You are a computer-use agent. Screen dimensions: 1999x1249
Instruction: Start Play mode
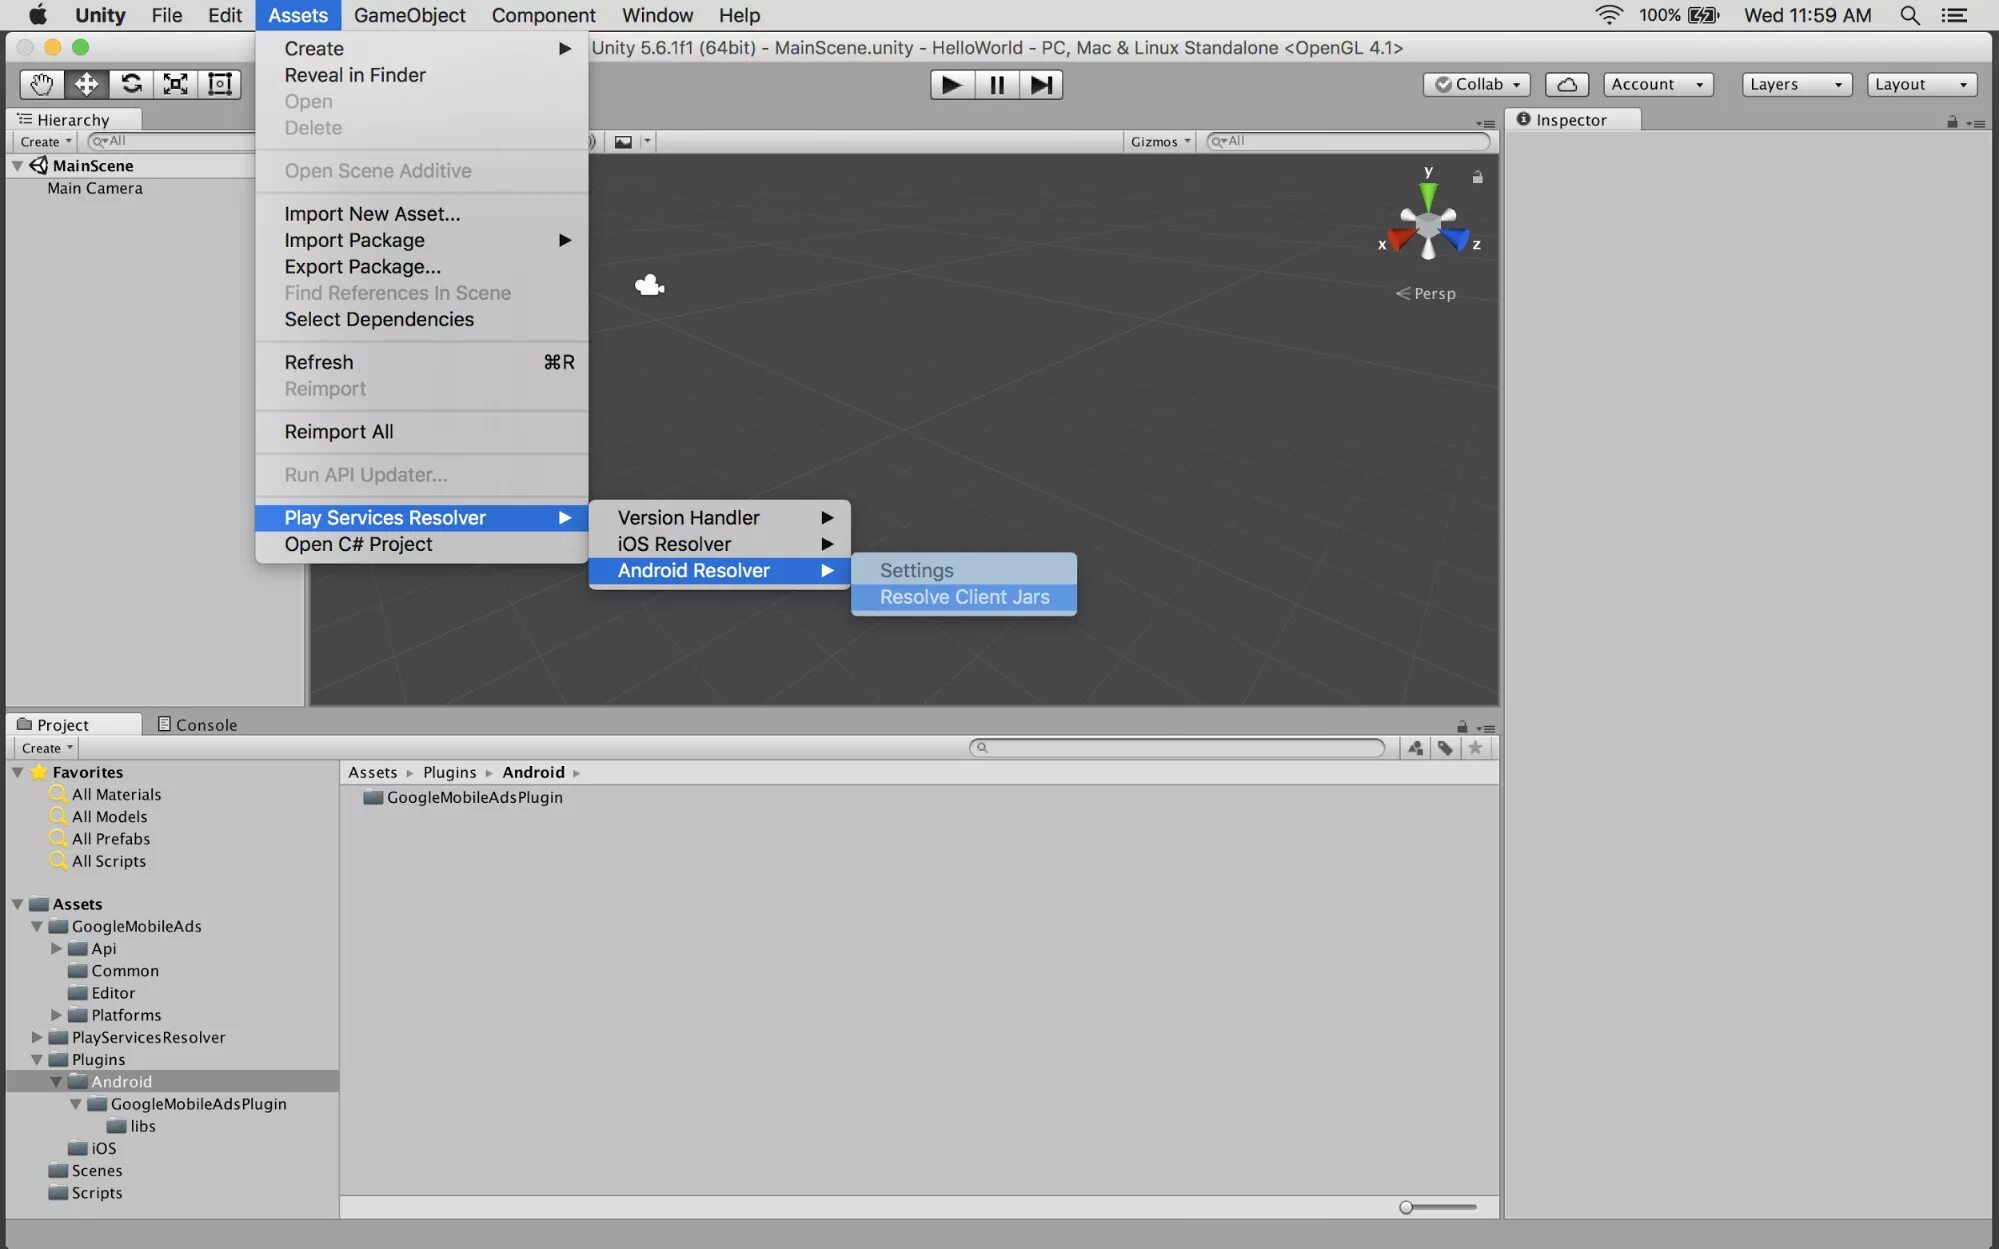point(952,85)
